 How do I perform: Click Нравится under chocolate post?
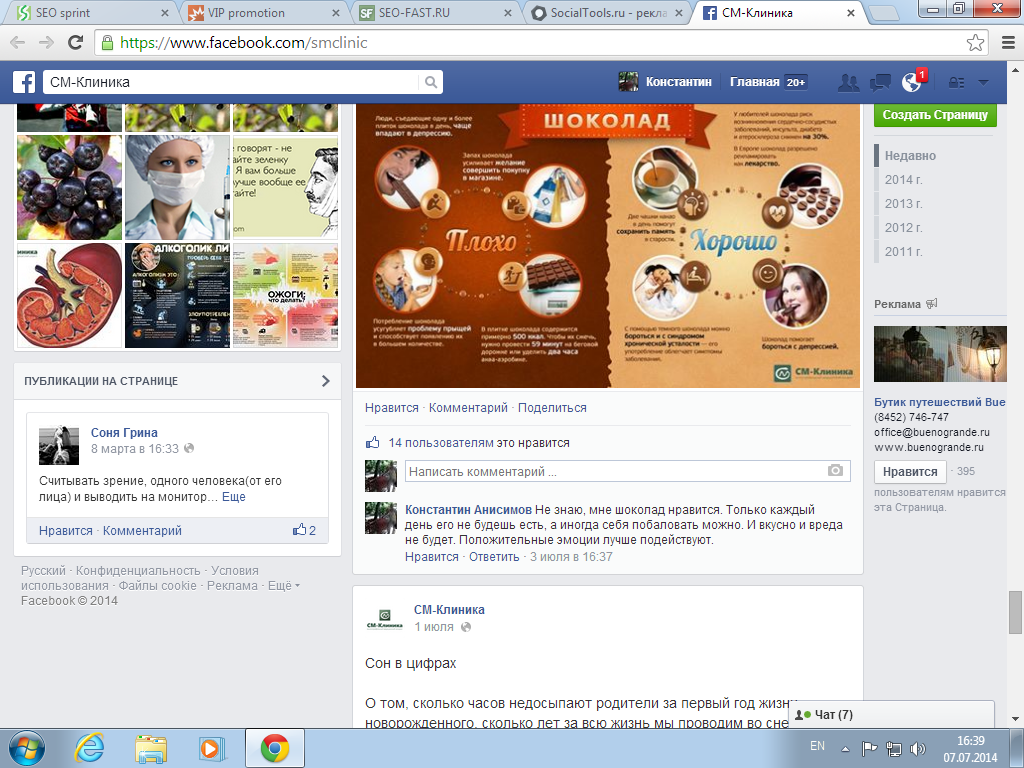point(392,408)
